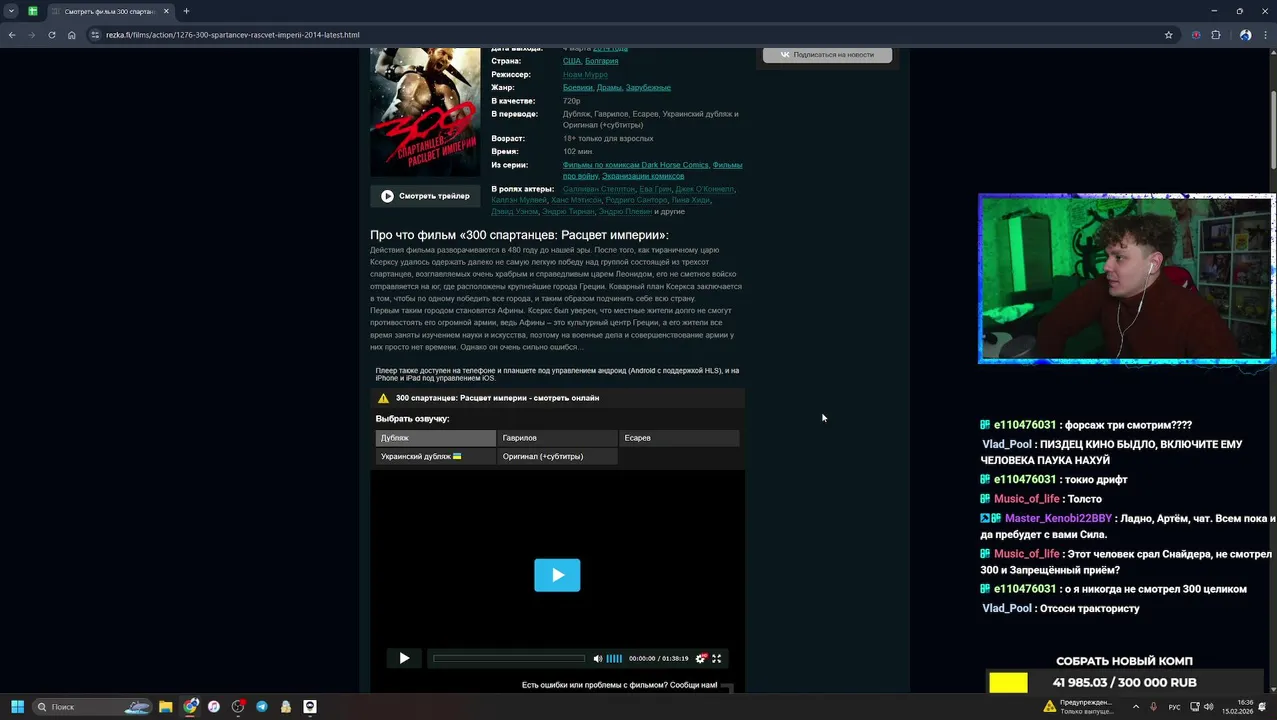Open the new tab with plus button
The image size is (1277, 720).
[x=186, y=11]
